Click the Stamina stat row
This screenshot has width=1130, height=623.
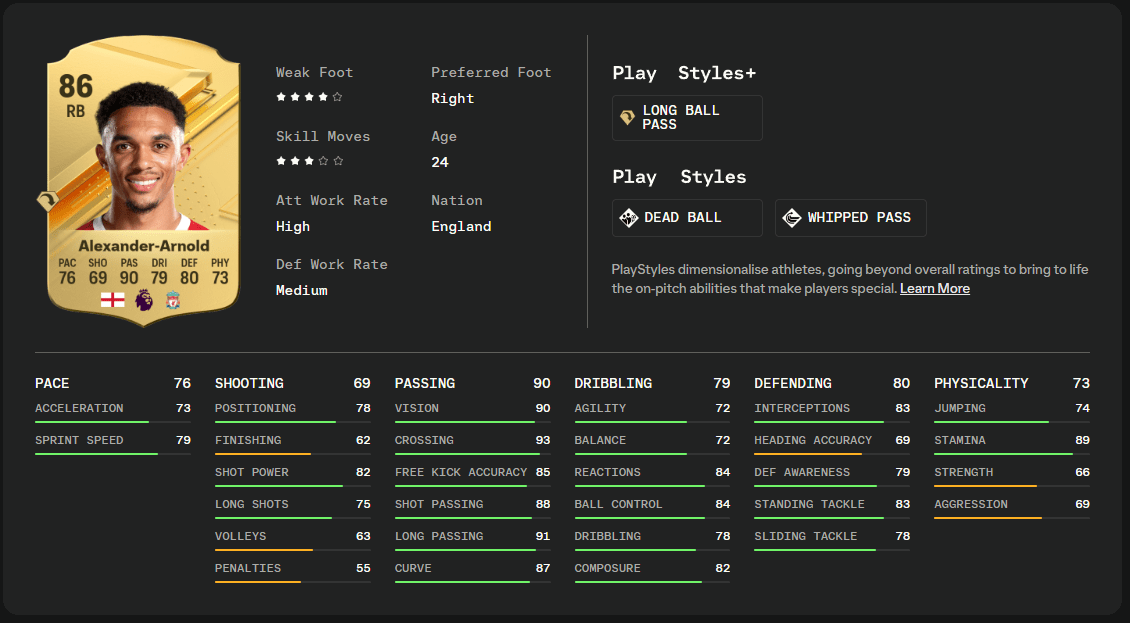pos(1012,443)
